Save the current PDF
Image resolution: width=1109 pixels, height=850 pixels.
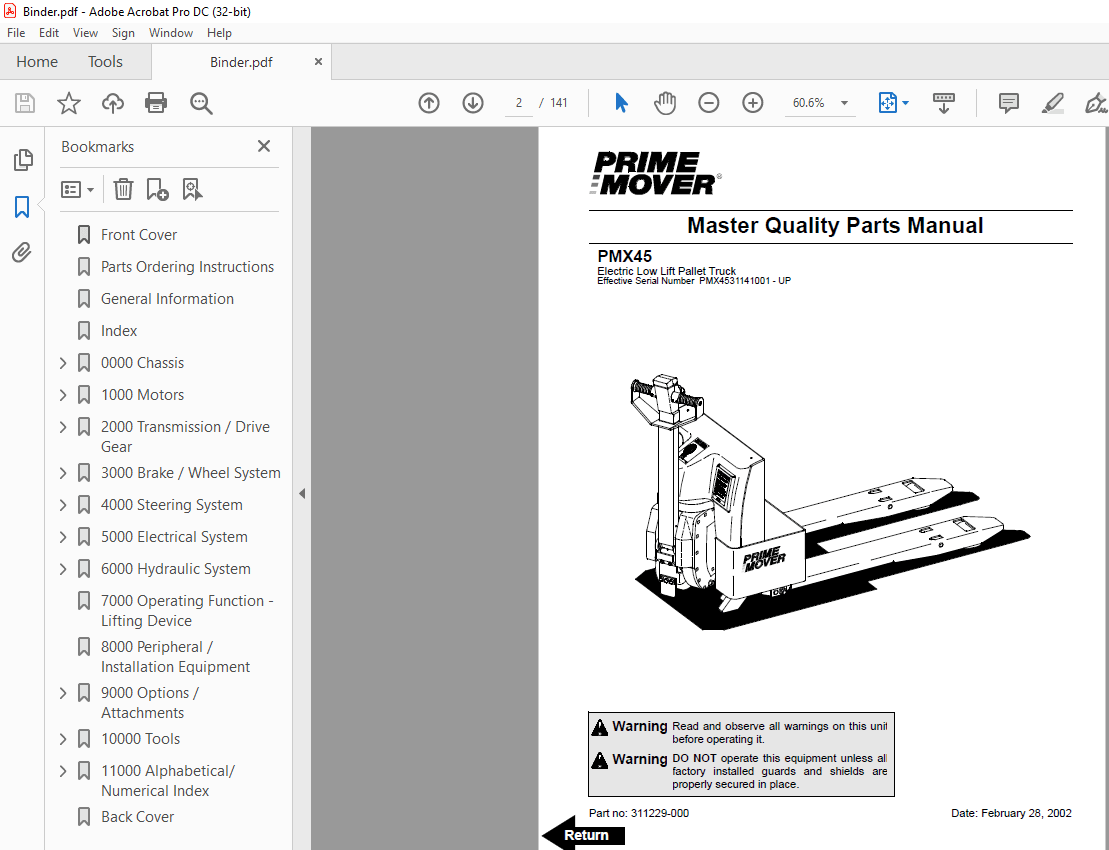[x=24, y=102]
